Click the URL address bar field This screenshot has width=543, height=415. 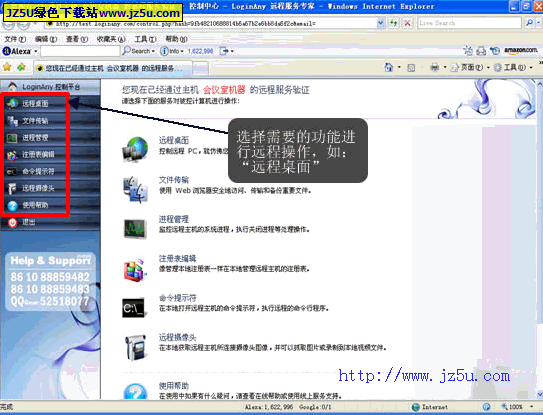click(x=211, y=24)
